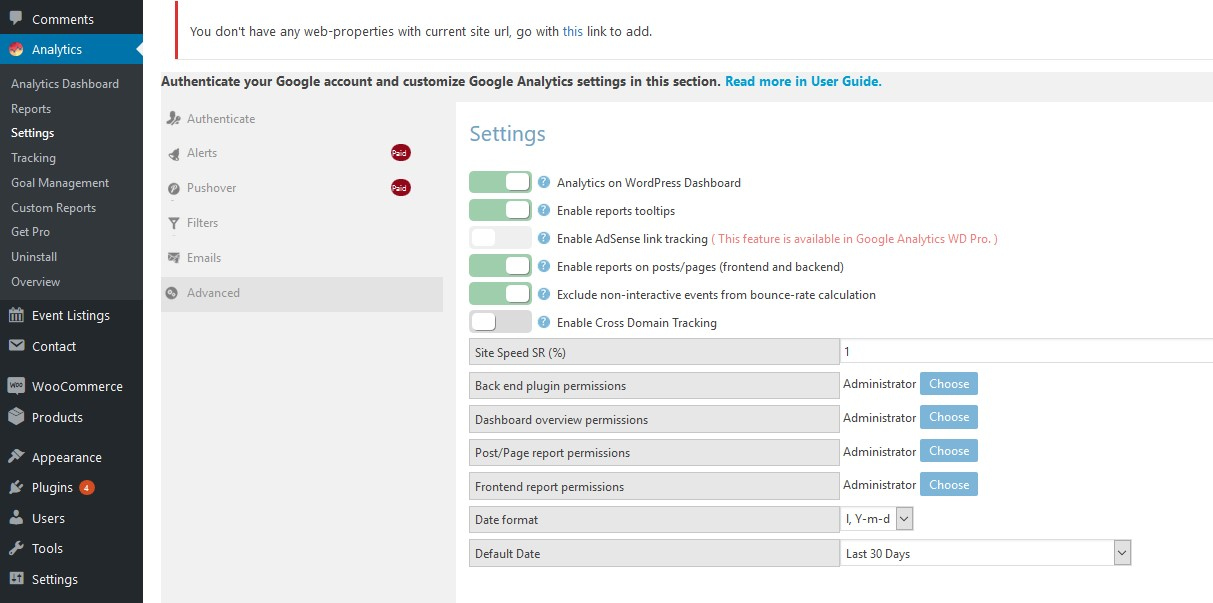Click the Site Speed SR input field
Image resolution: width=1213 pixels, height=603 pixels.
click(1025, 352)
